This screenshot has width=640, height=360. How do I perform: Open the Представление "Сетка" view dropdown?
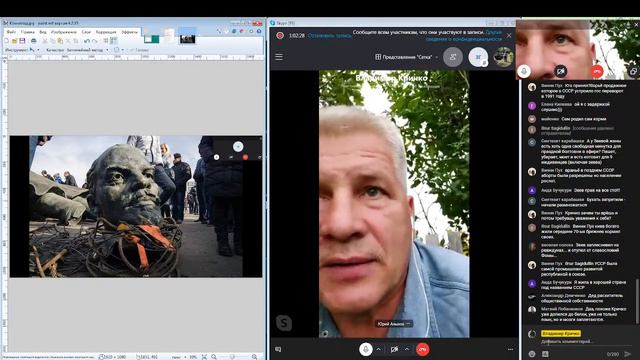407,57
